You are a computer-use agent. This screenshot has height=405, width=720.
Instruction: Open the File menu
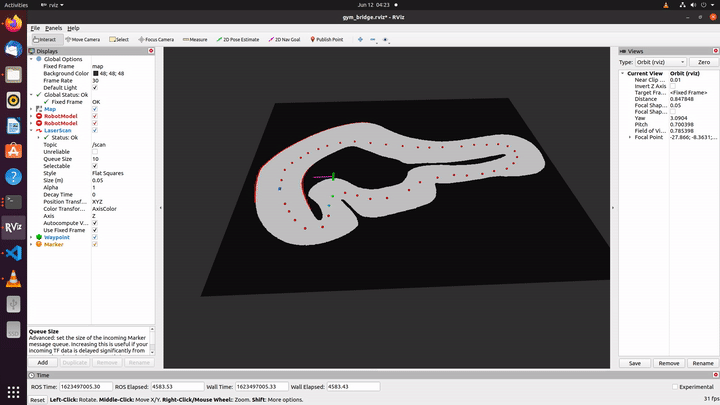click(35, 28)
